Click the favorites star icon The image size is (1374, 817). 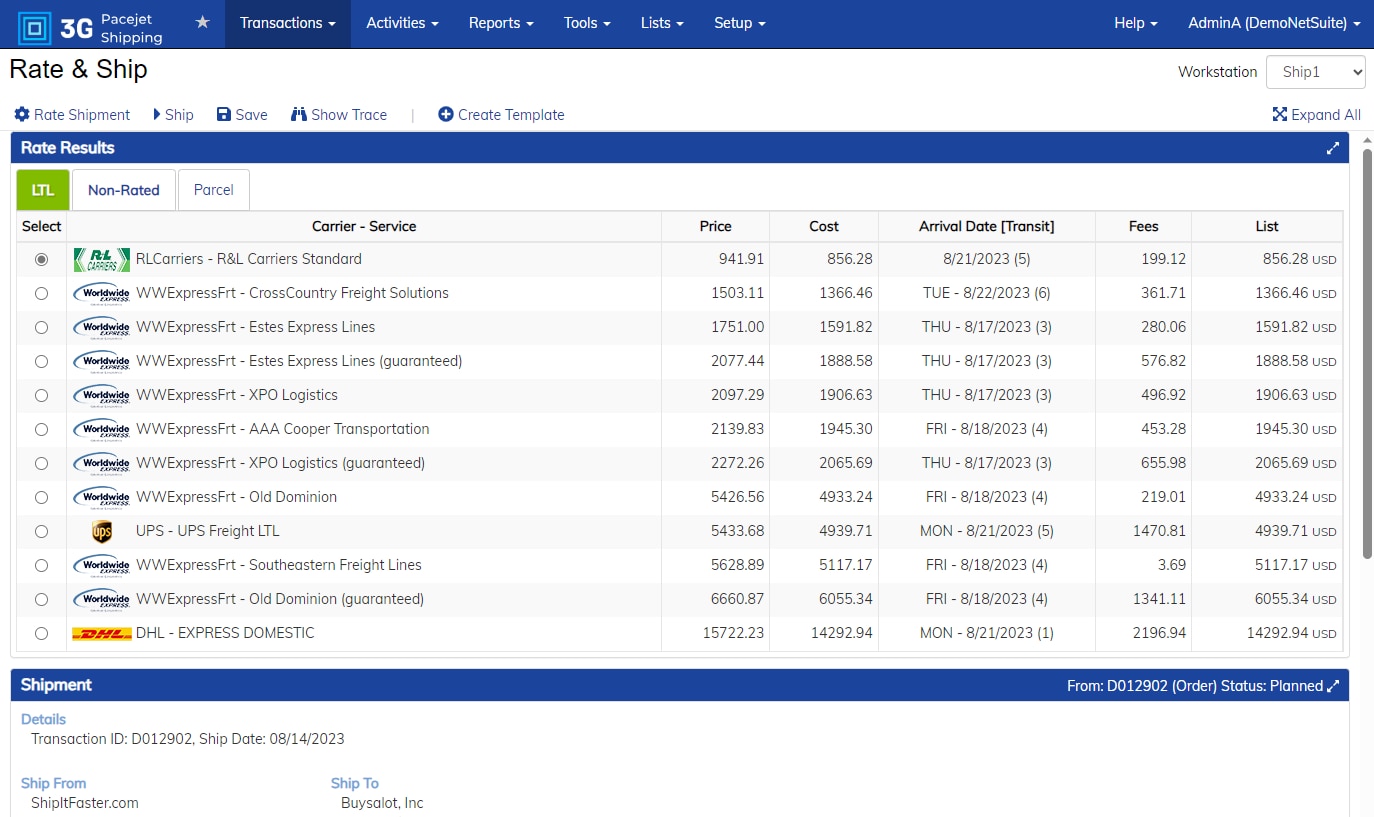click(202, 22)
